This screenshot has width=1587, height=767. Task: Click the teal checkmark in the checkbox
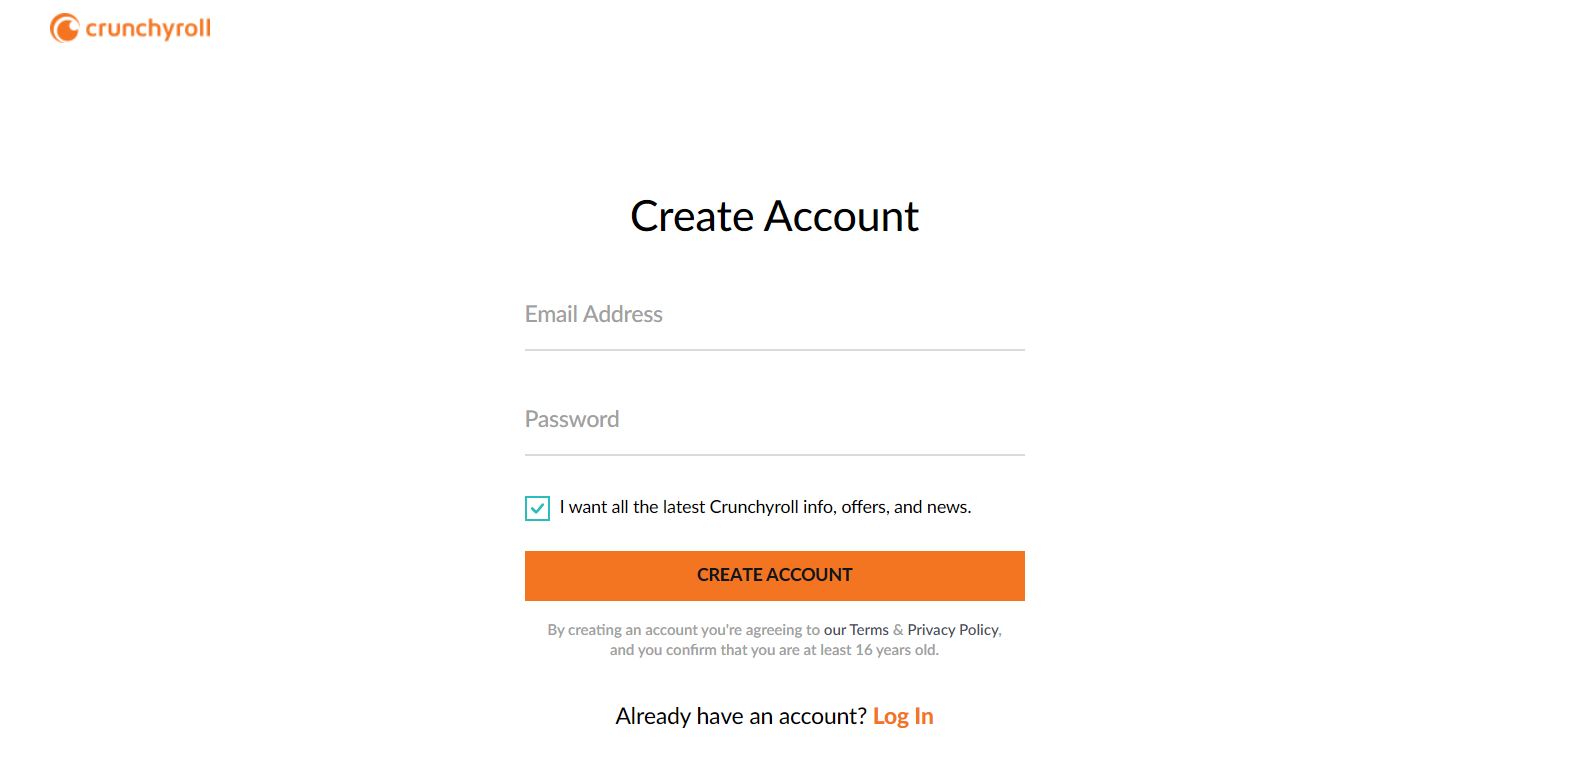[537, 508]
